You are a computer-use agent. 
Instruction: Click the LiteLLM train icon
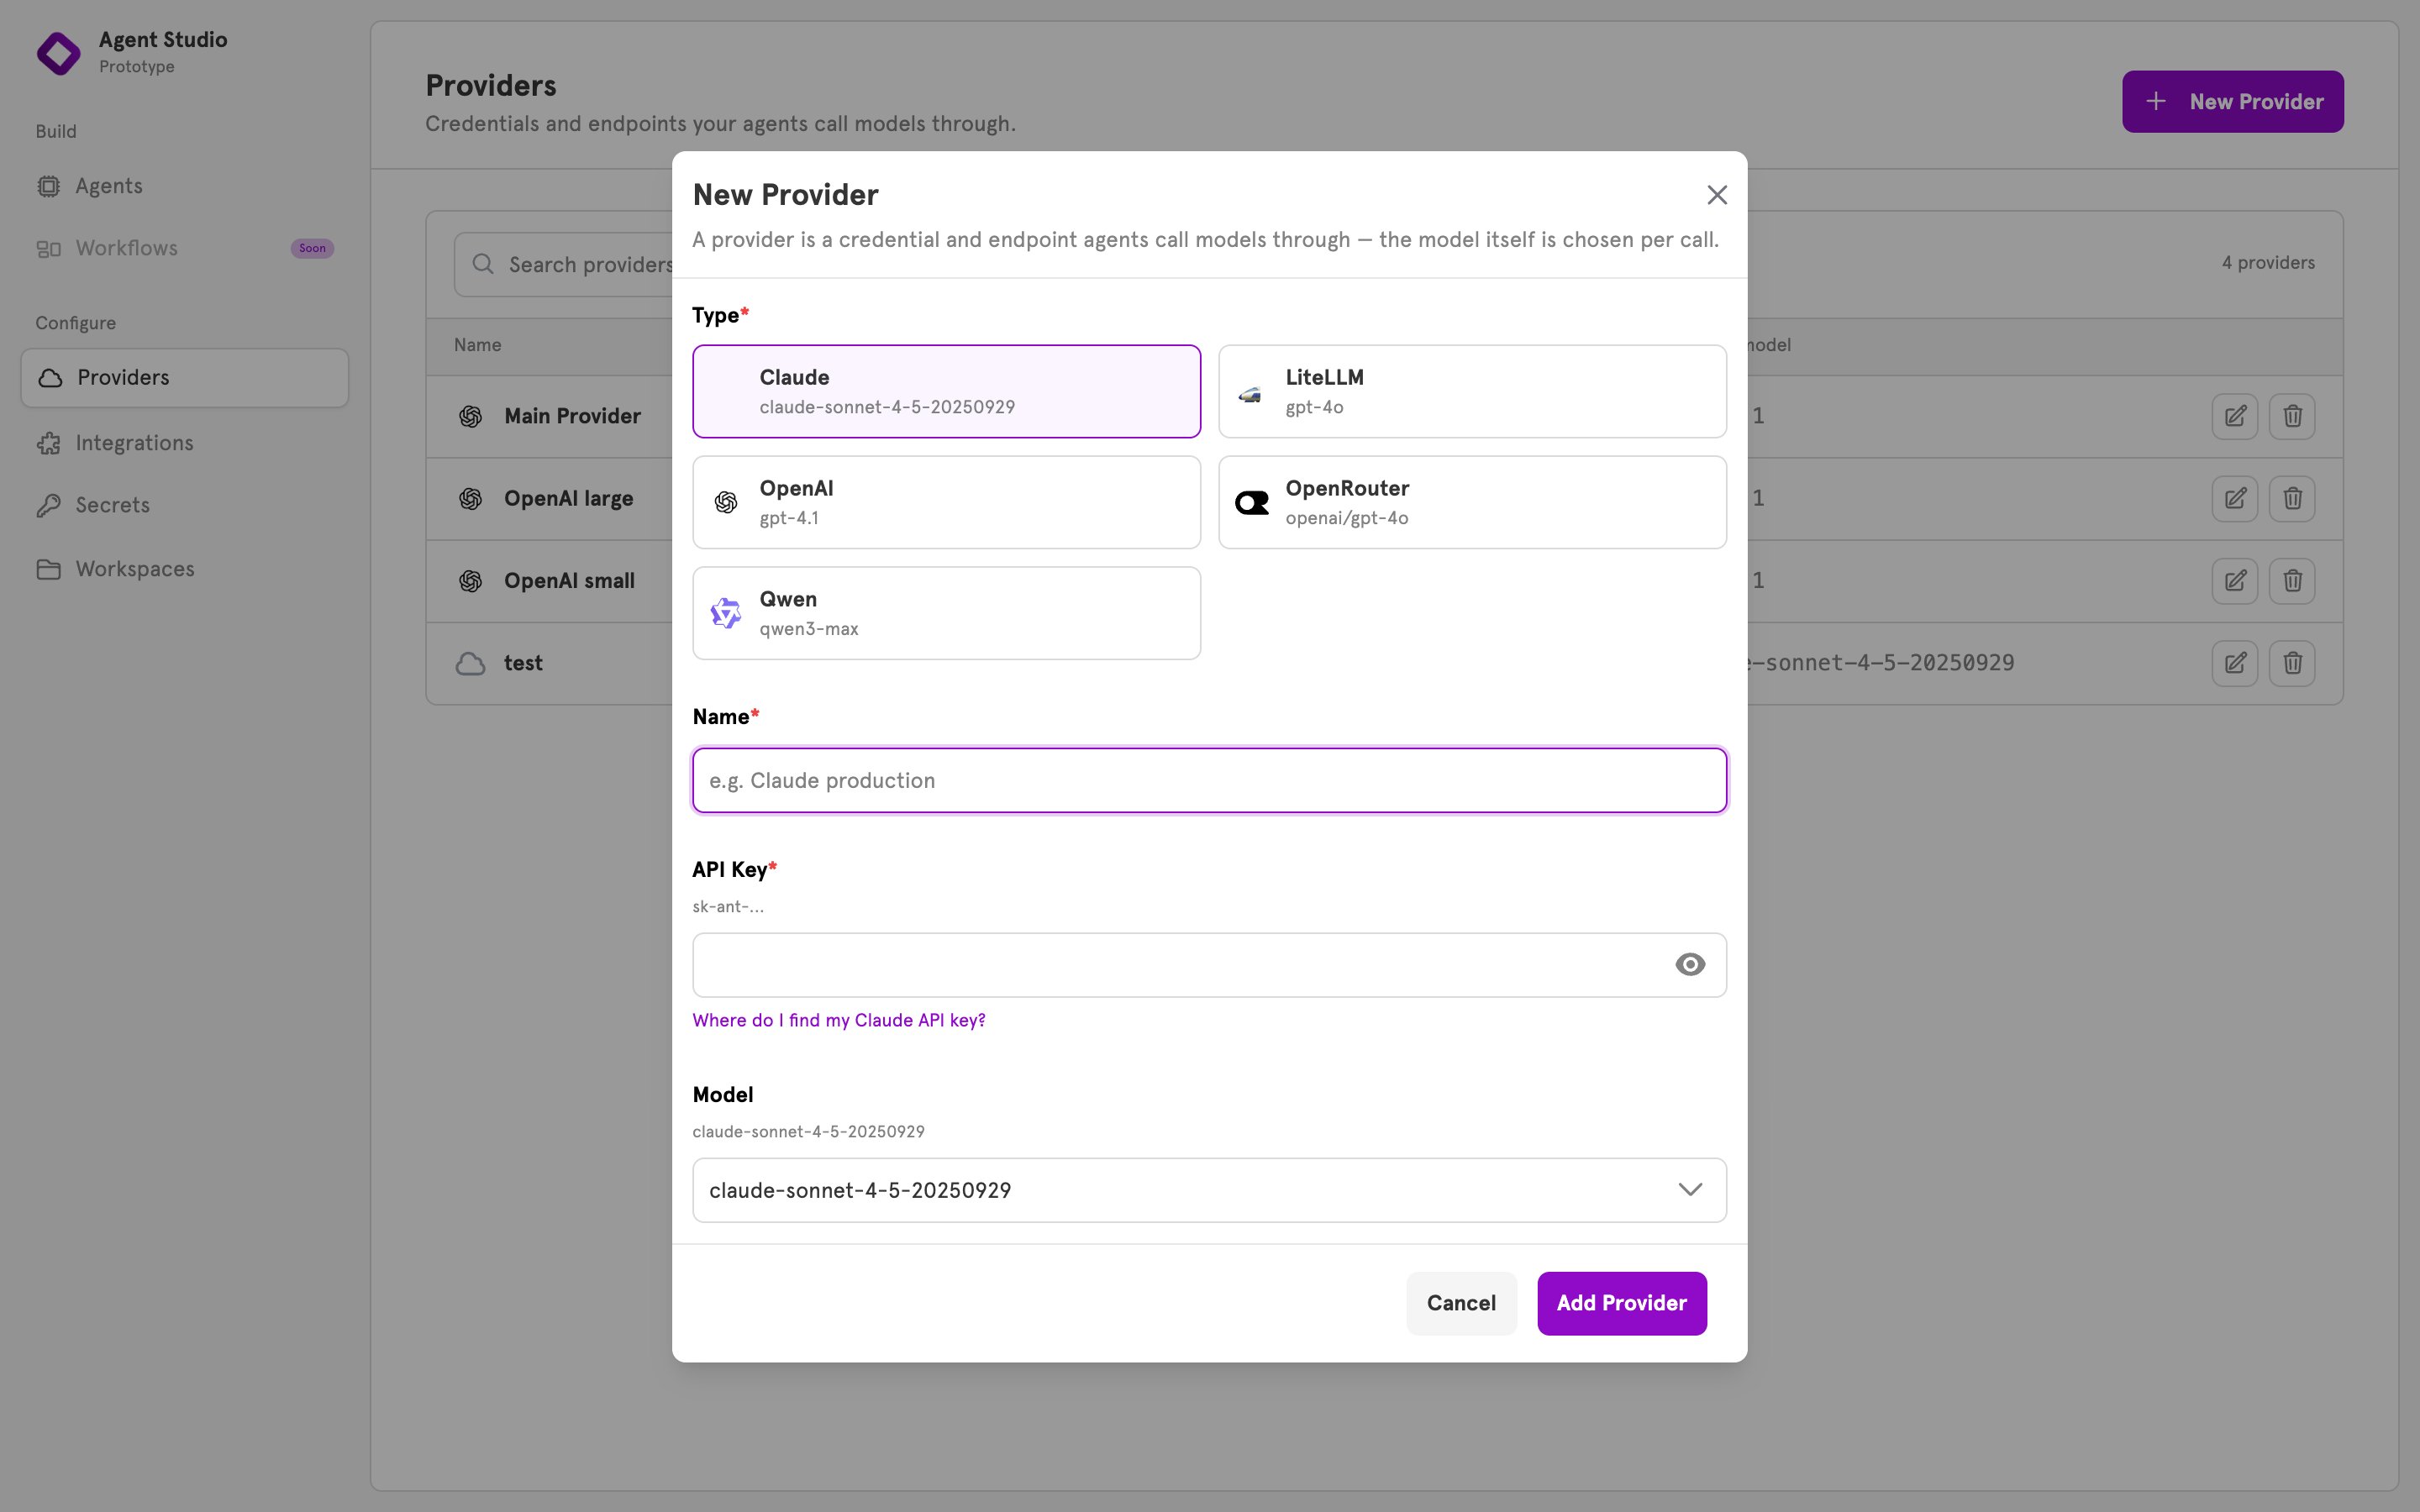tap(1250, 394)
